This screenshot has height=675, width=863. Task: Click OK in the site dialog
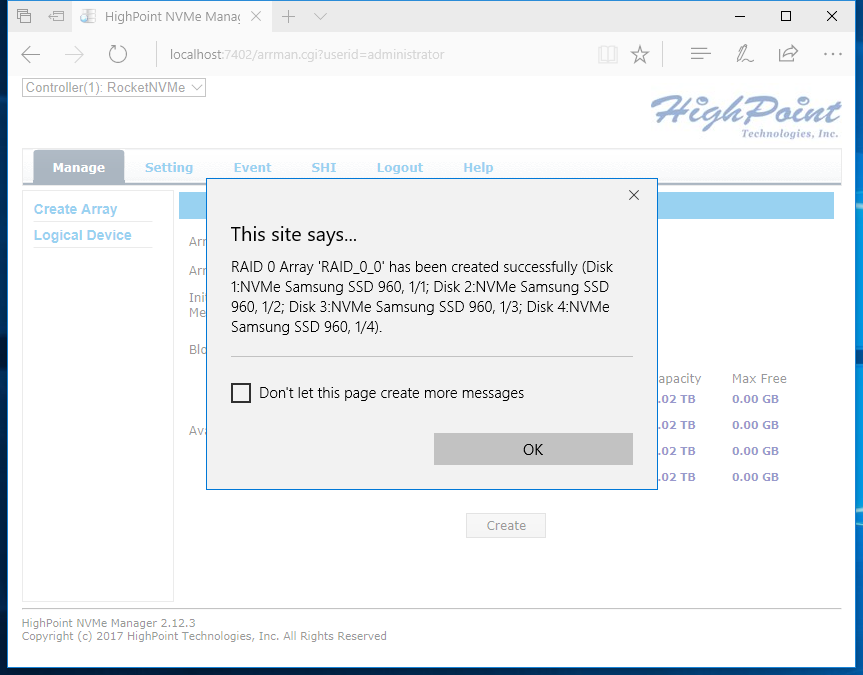pyautogui.click(x=533, y=449)
